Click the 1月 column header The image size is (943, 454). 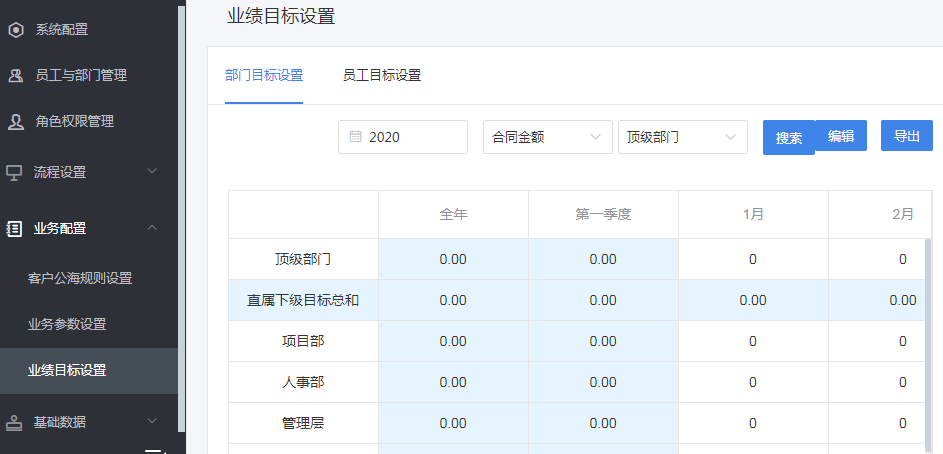click(753, 214)
